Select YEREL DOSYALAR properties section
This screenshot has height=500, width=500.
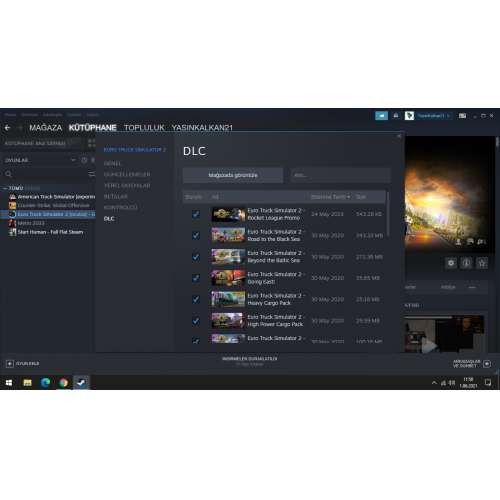(127, 186)
